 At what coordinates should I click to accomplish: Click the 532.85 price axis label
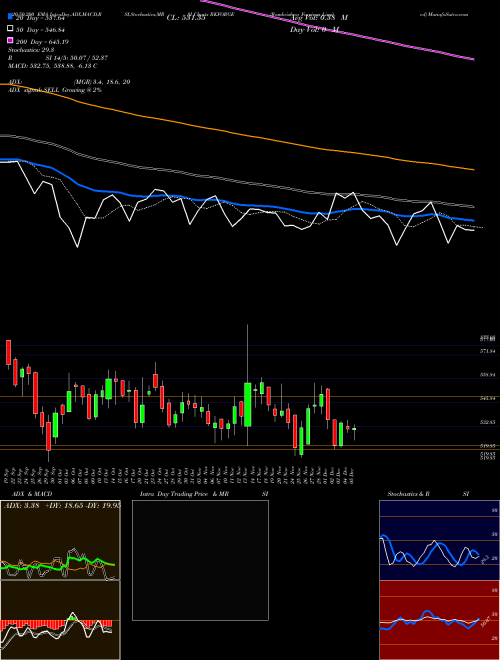click(x=487, y=421)
